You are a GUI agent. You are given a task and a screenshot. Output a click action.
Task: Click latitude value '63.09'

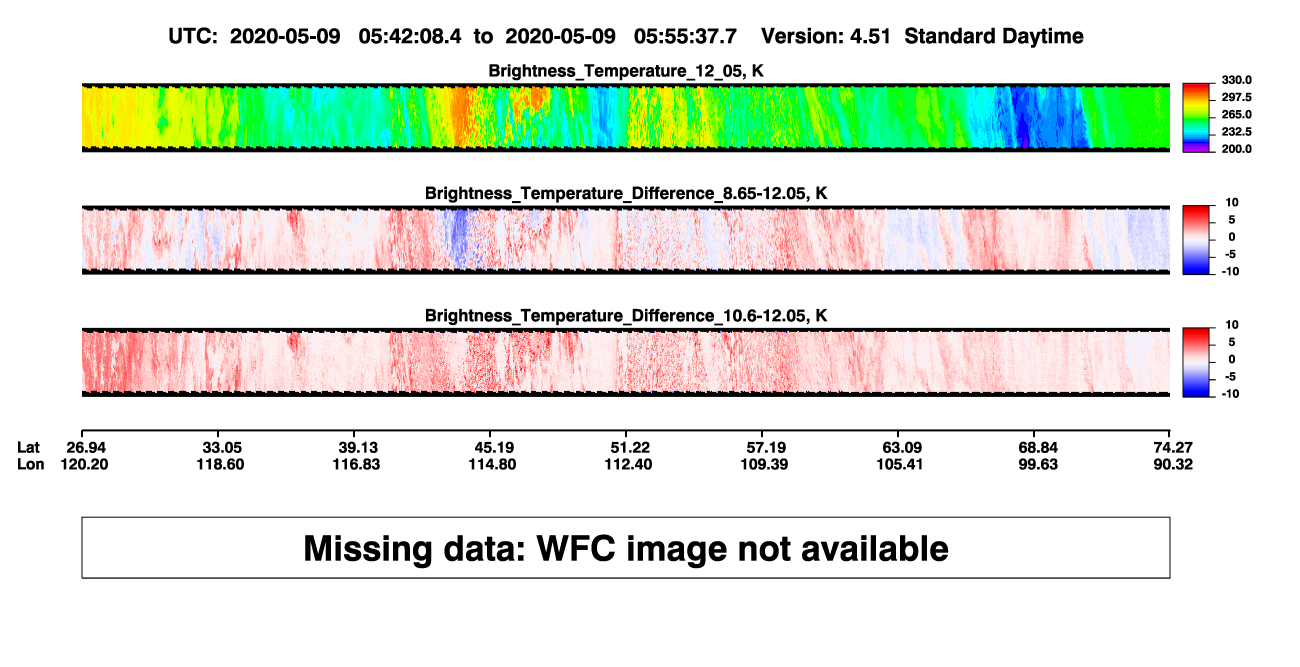click(900, 447)
